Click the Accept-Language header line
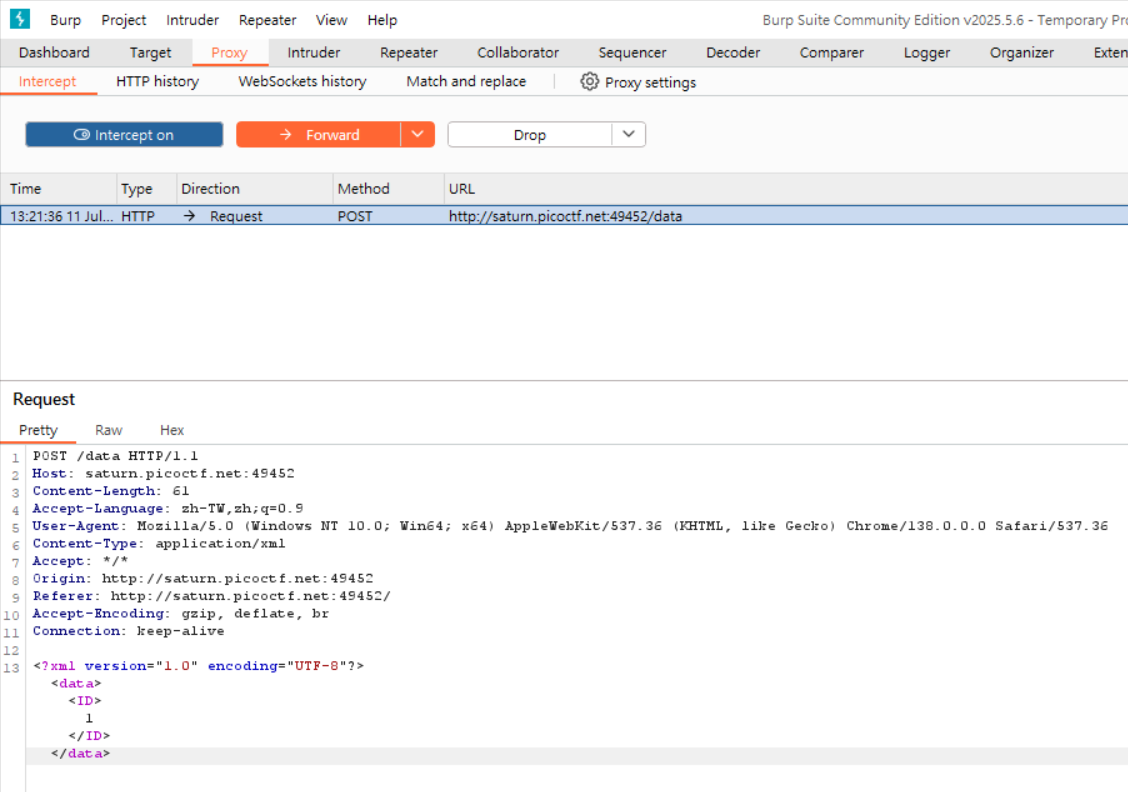The height and width of the screenshot is (792, 1128). pyautogui.click(x=168, y=509)
